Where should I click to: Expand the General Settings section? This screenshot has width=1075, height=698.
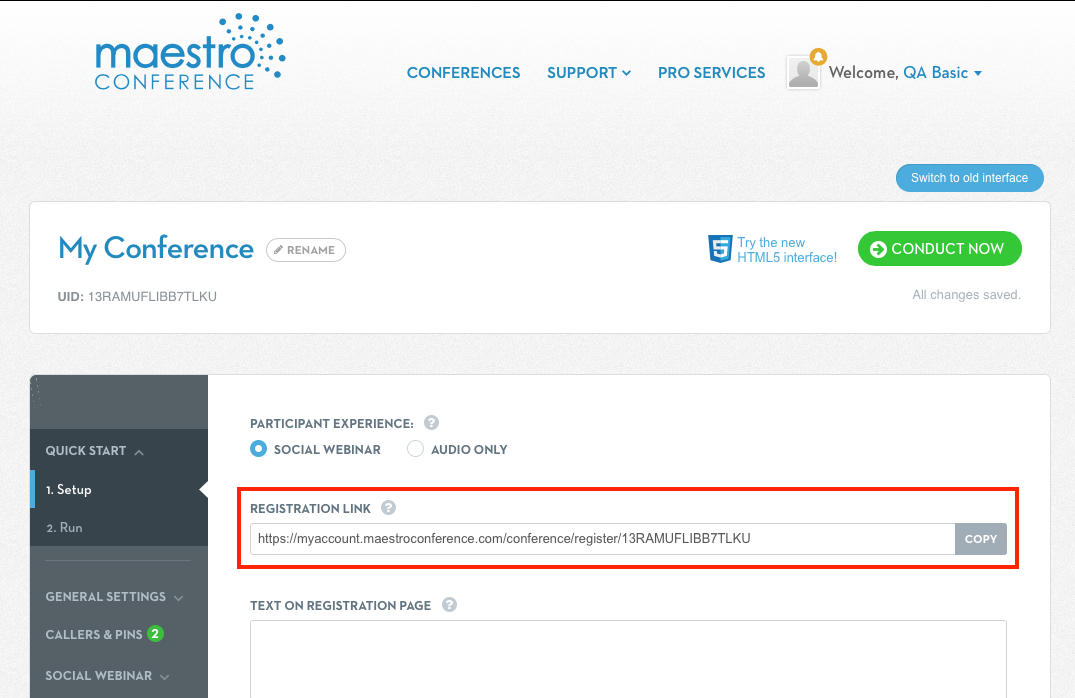[114, 597]
